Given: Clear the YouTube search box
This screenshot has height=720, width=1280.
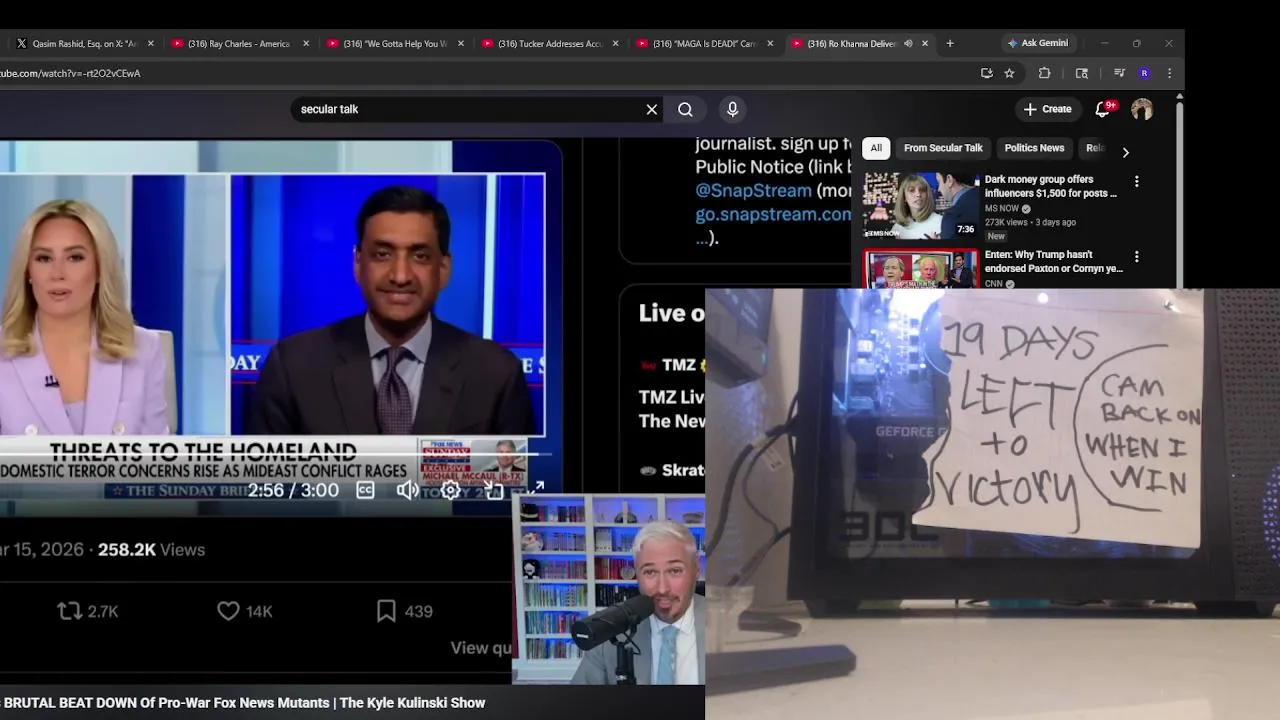Looking at the screenshot, I should 652,109.
